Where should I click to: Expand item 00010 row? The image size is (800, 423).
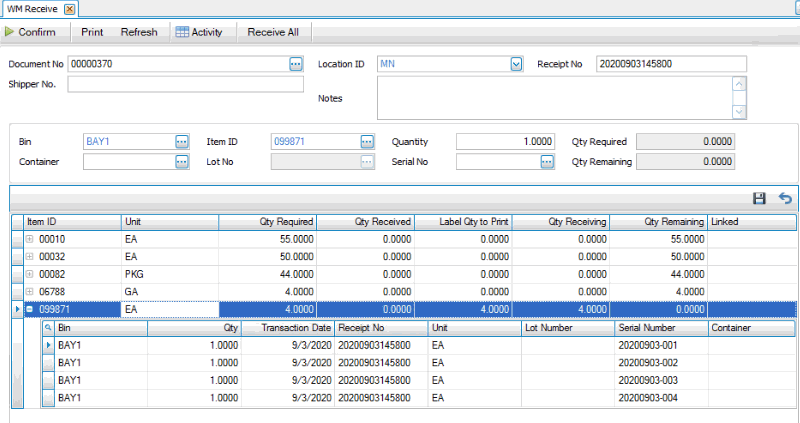tap(30, 240)
